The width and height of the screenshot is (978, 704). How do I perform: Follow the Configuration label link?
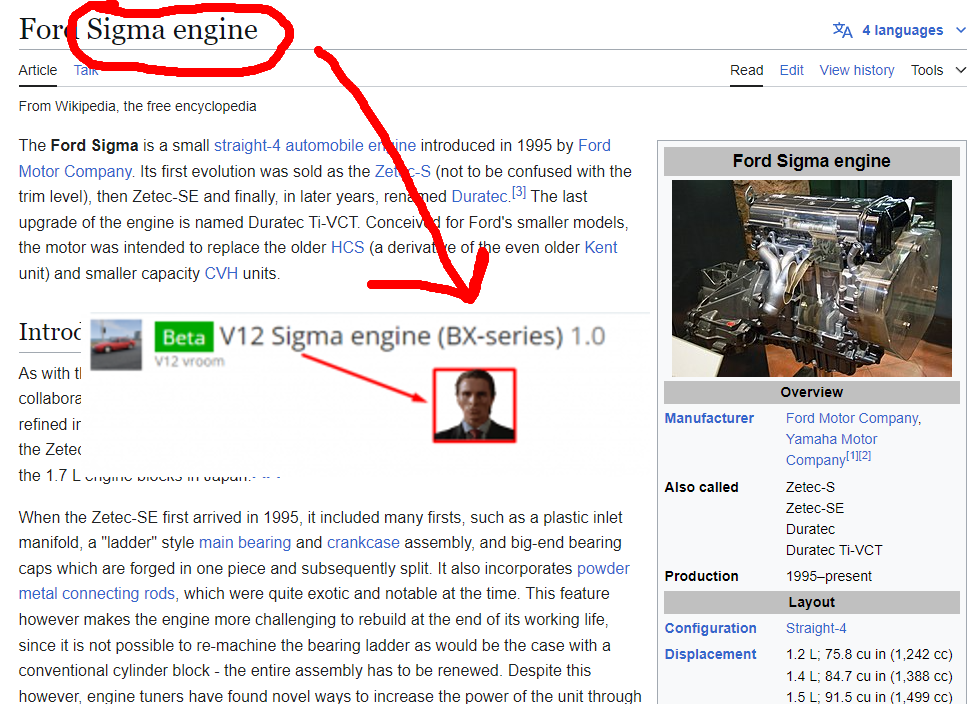(710, 628)
